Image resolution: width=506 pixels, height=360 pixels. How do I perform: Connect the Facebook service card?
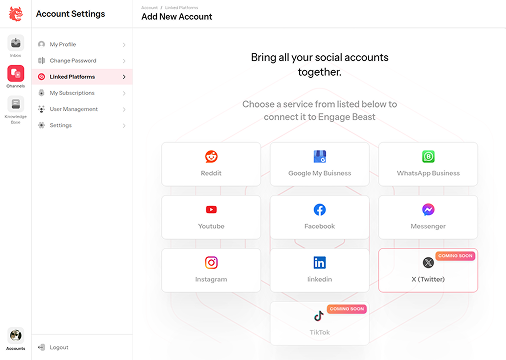tap(320, 217)
